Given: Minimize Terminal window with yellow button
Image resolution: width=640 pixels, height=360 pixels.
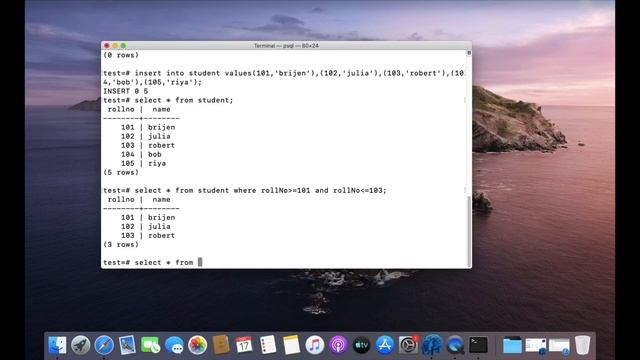Looking at the screenshot, I should (x=115, y=46).
